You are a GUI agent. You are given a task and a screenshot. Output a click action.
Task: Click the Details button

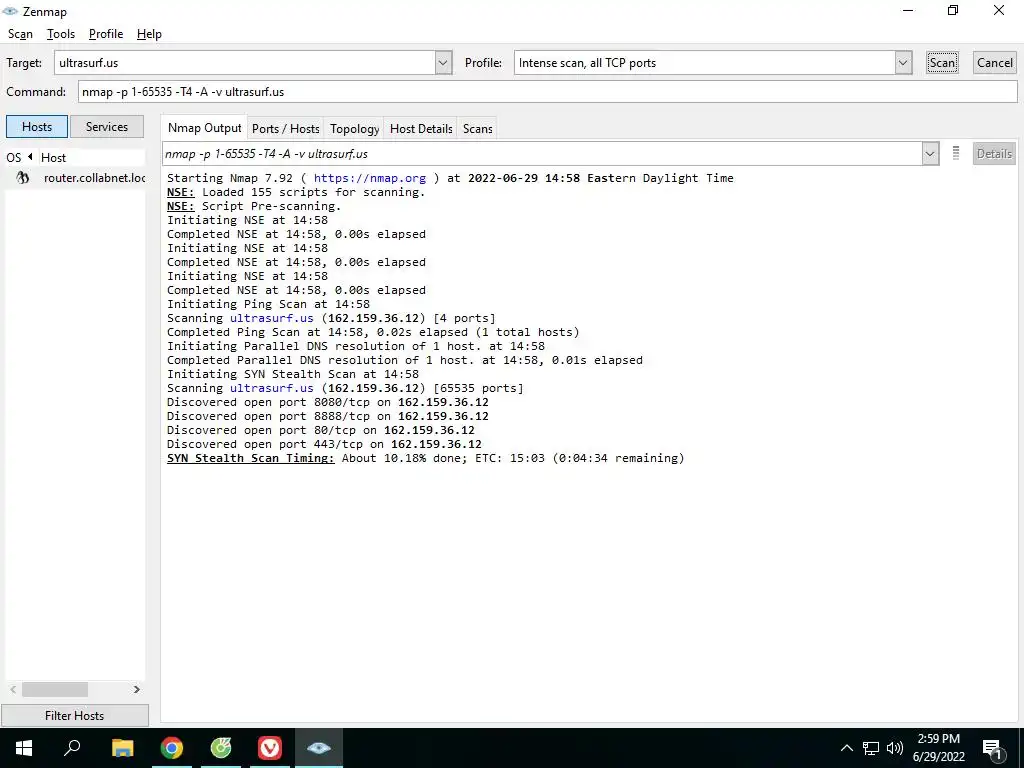tap(994, 153)
